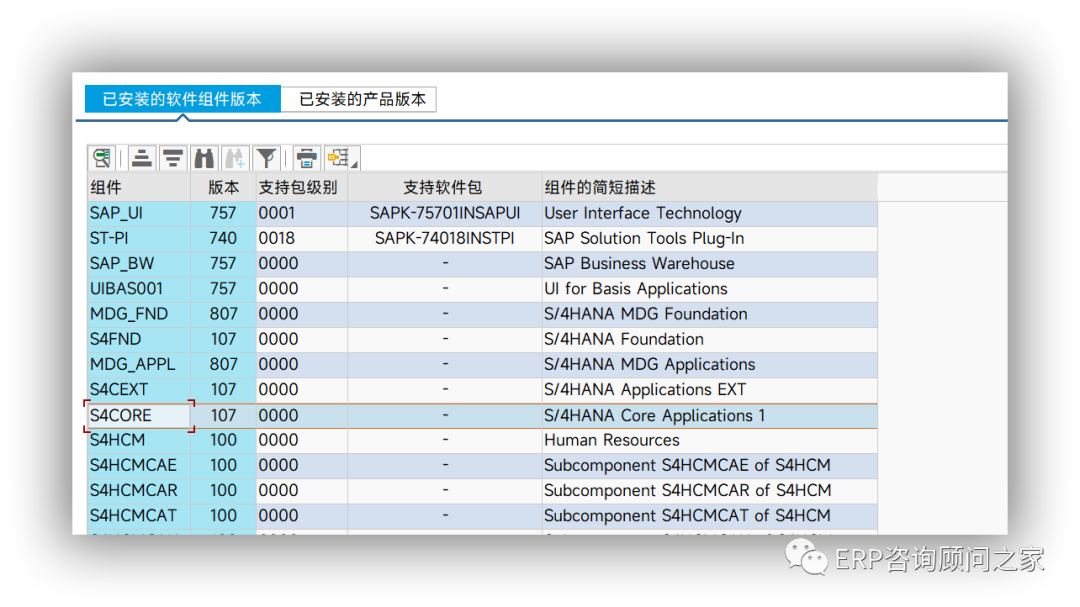The image size is (1080, 607).
Task: Select the 版本 column header
Action: click(223, 187)
